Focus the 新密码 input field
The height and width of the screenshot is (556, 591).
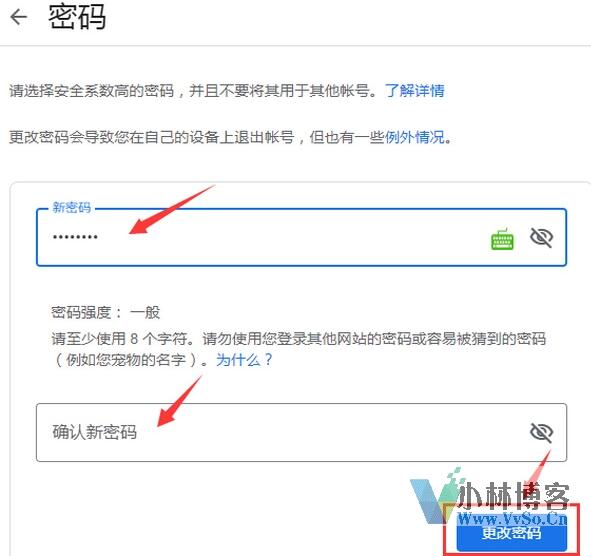[x=302, y=237]
